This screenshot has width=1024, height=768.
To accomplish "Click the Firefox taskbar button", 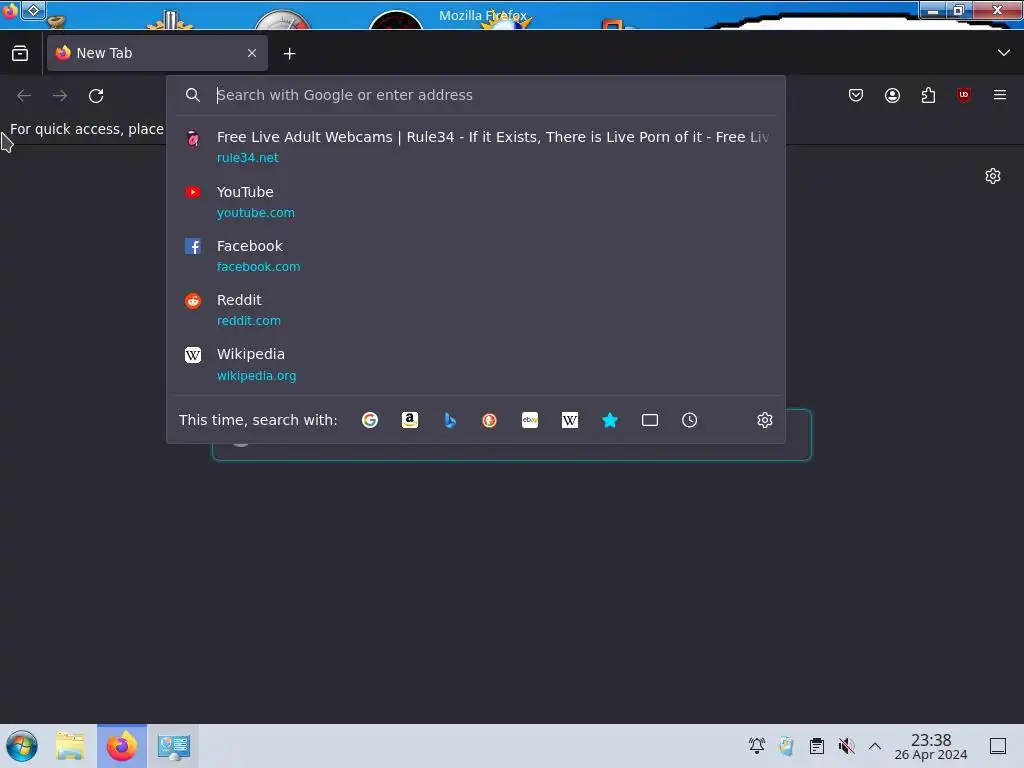I will [x=121, y=746].
